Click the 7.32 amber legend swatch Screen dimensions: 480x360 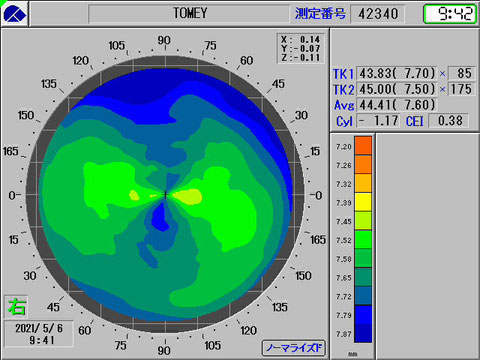tap(363, 183)
